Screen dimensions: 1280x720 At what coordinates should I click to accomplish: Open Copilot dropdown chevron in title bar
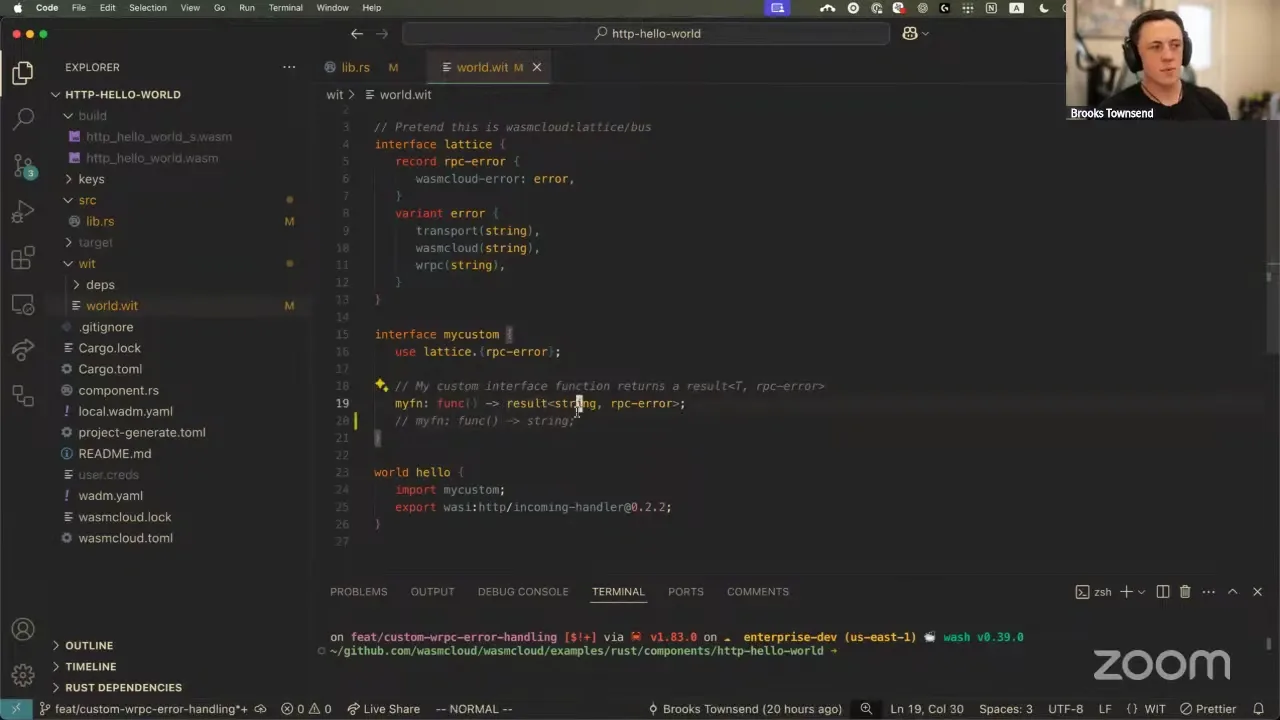point(925,33)
